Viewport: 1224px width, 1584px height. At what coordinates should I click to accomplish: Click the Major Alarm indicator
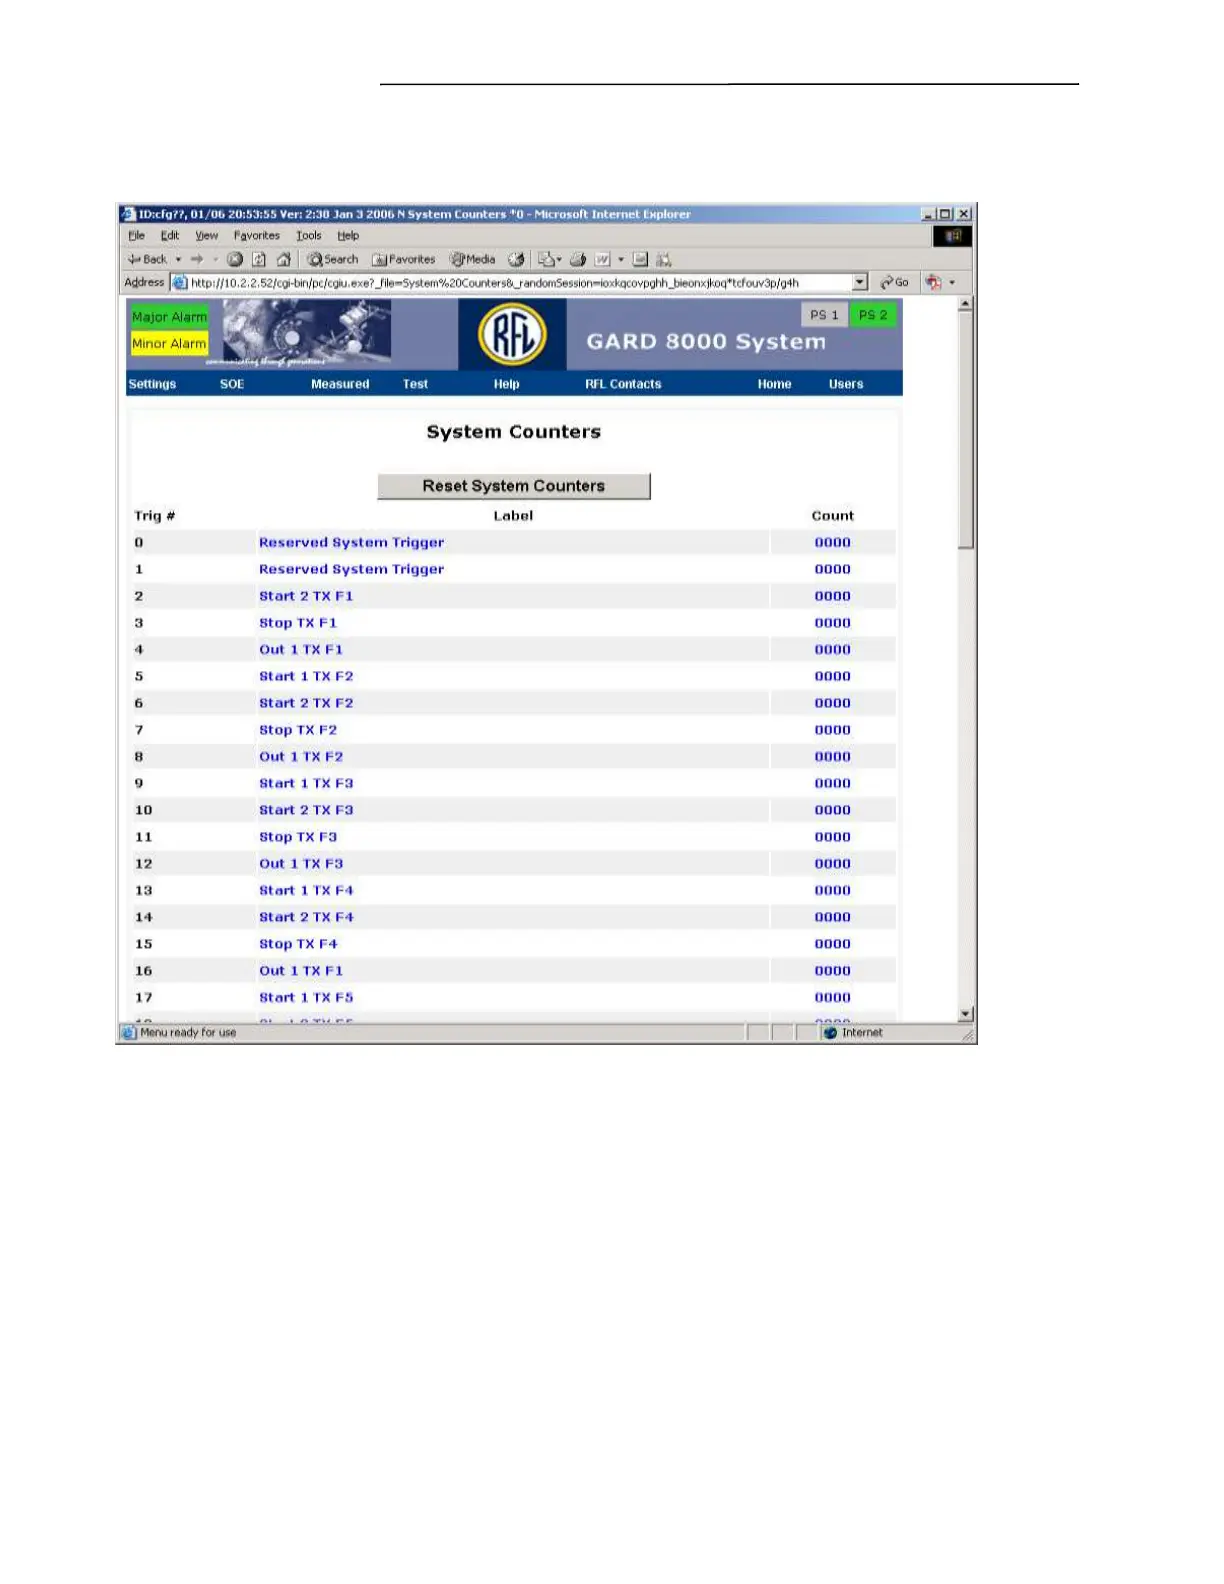pyautogui.click(x=169, y=317)
